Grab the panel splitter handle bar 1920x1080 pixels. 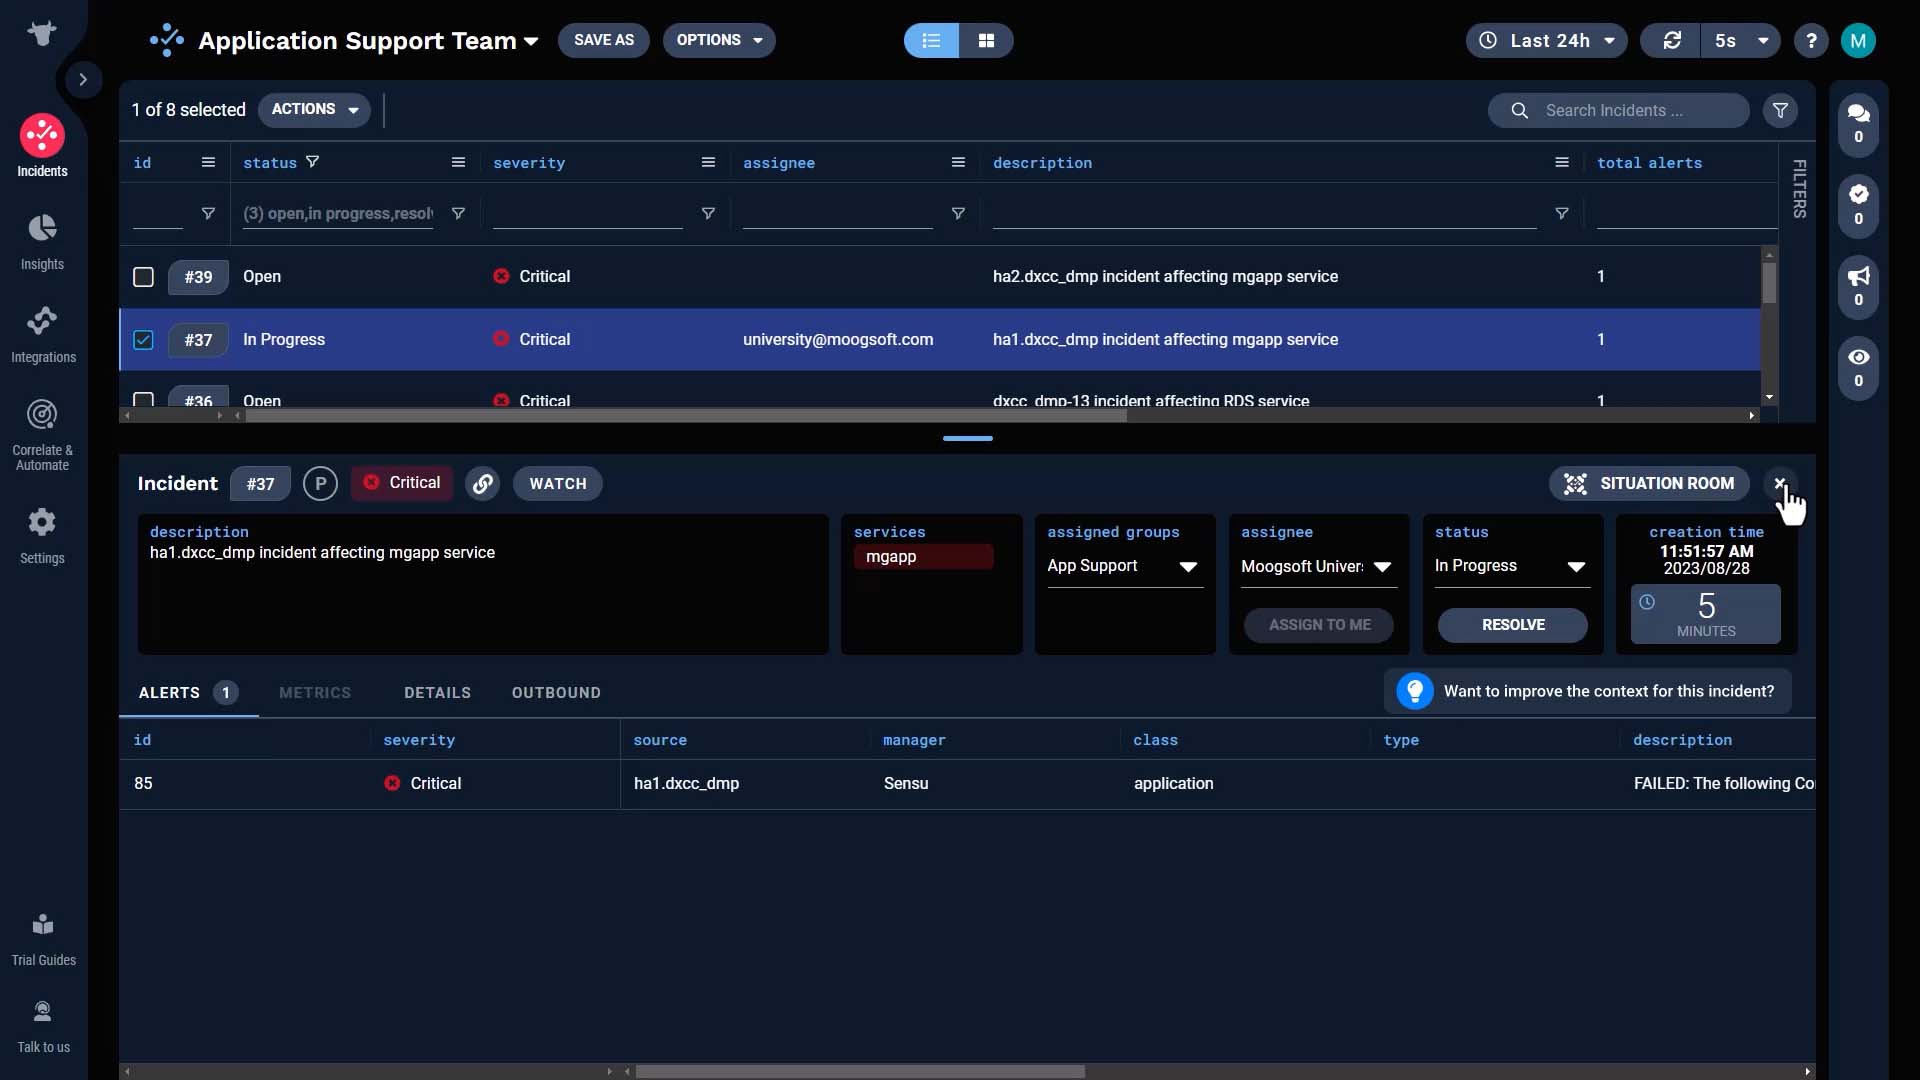pos(967,438)
